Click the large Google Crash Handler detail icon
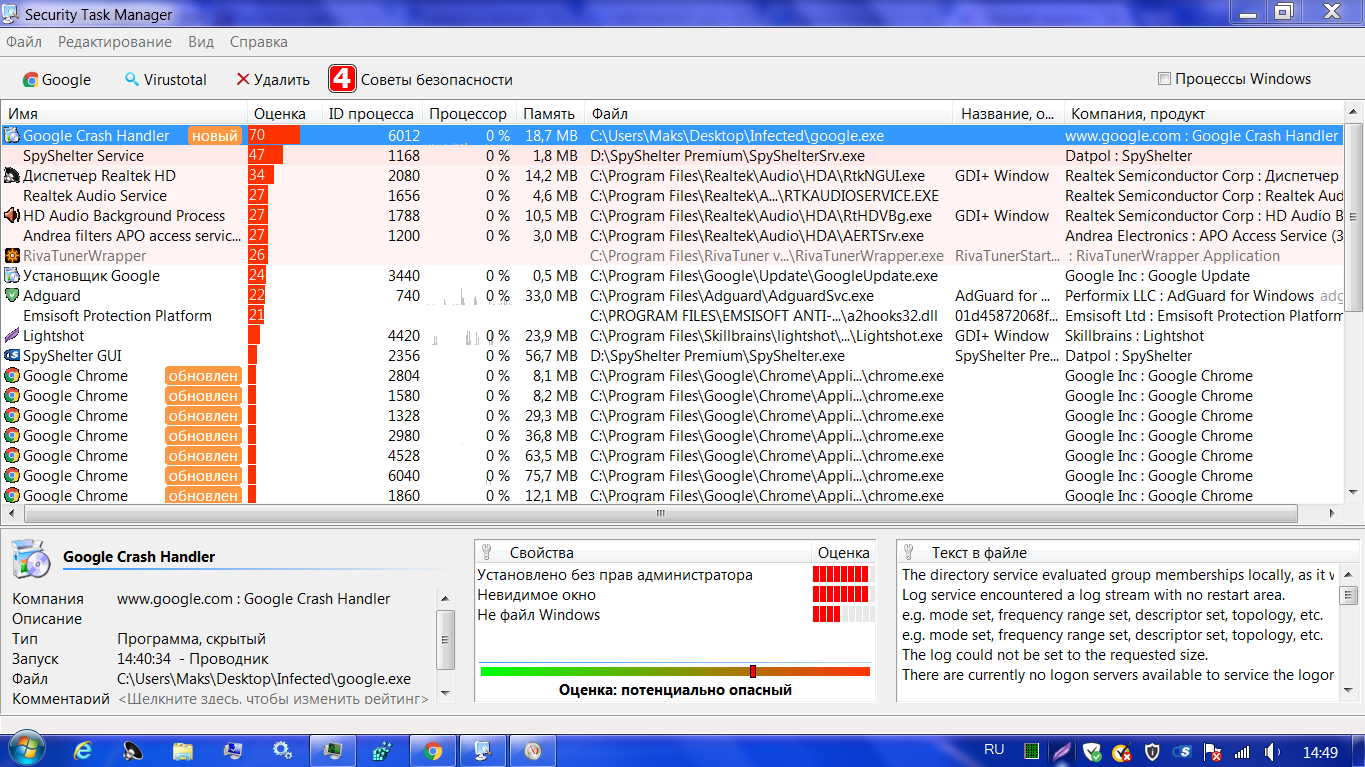The image size is (1365, 767). tap(31, 559)
